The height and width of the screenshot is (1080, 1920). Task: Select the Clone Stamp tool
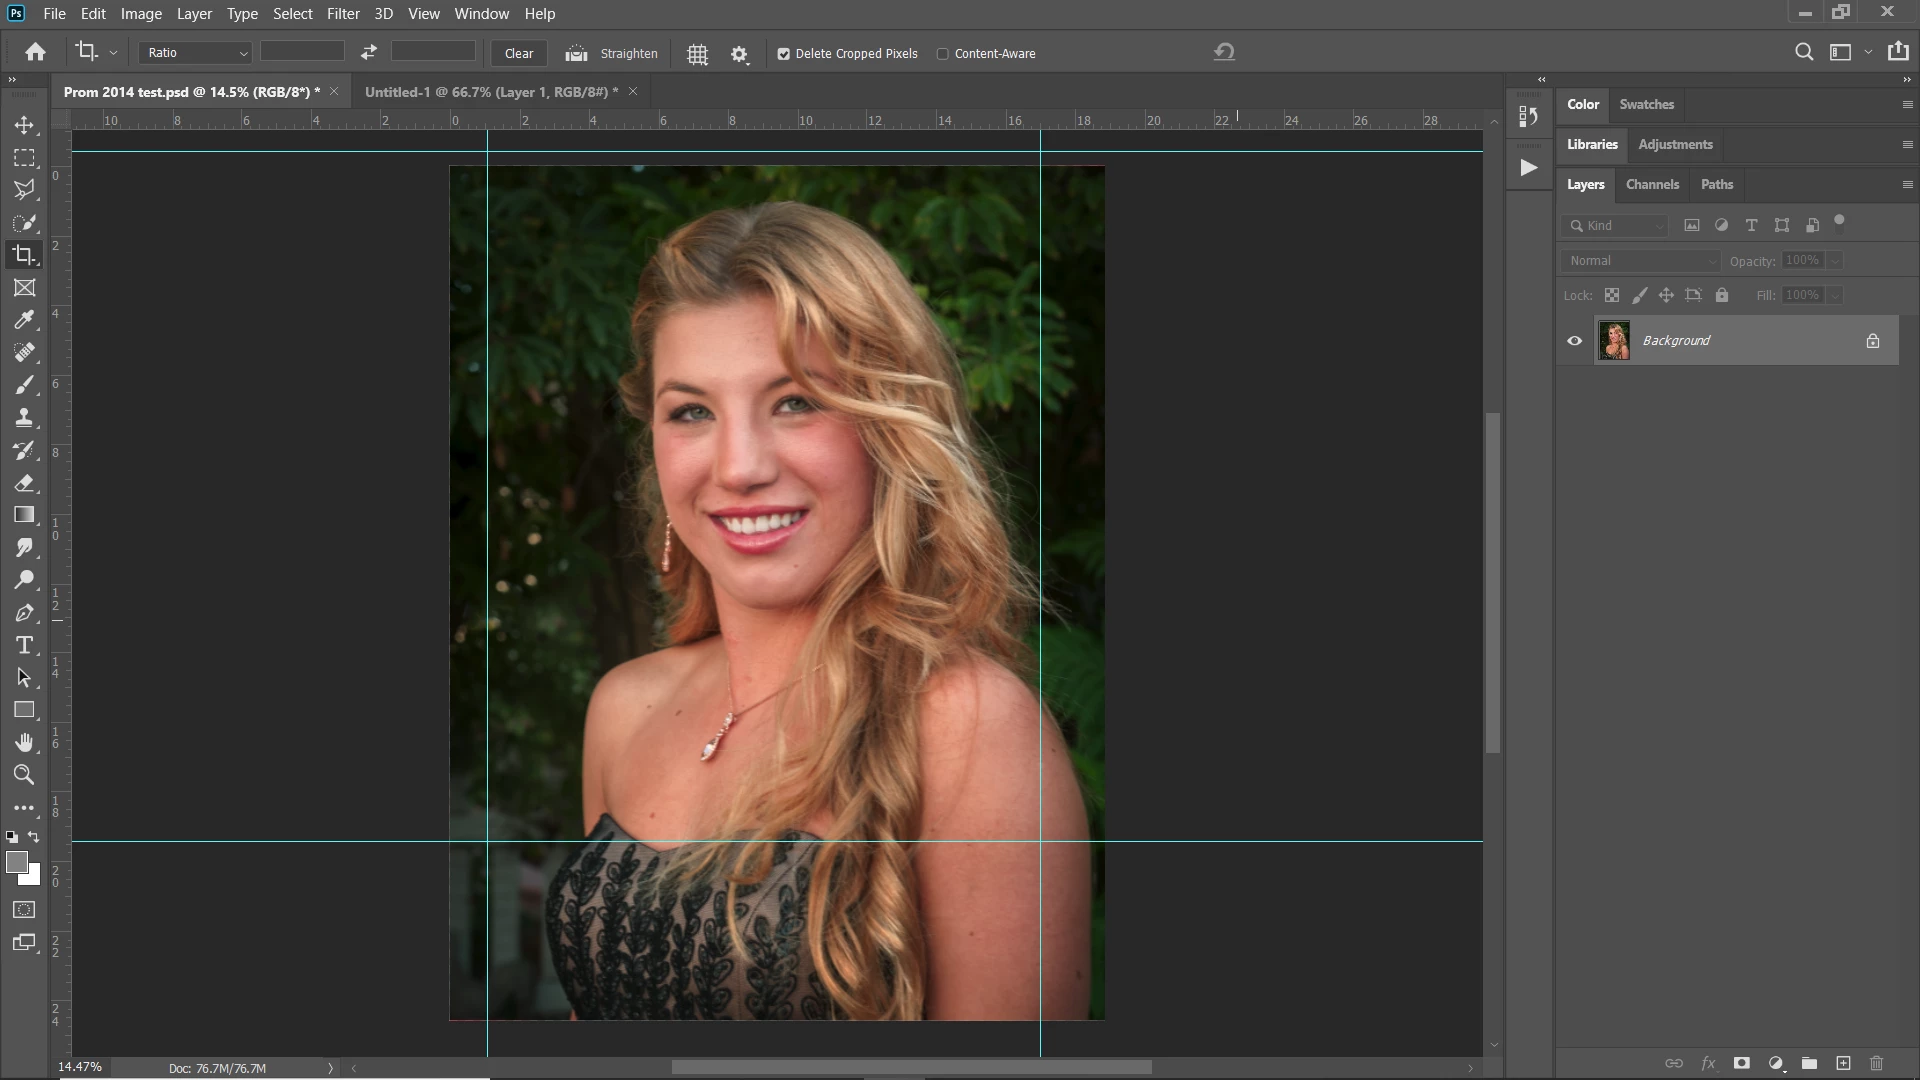(x=24, y=417)
